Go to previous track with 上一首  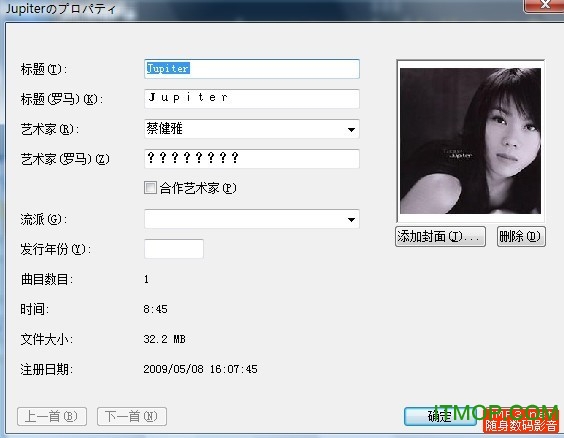52,416
